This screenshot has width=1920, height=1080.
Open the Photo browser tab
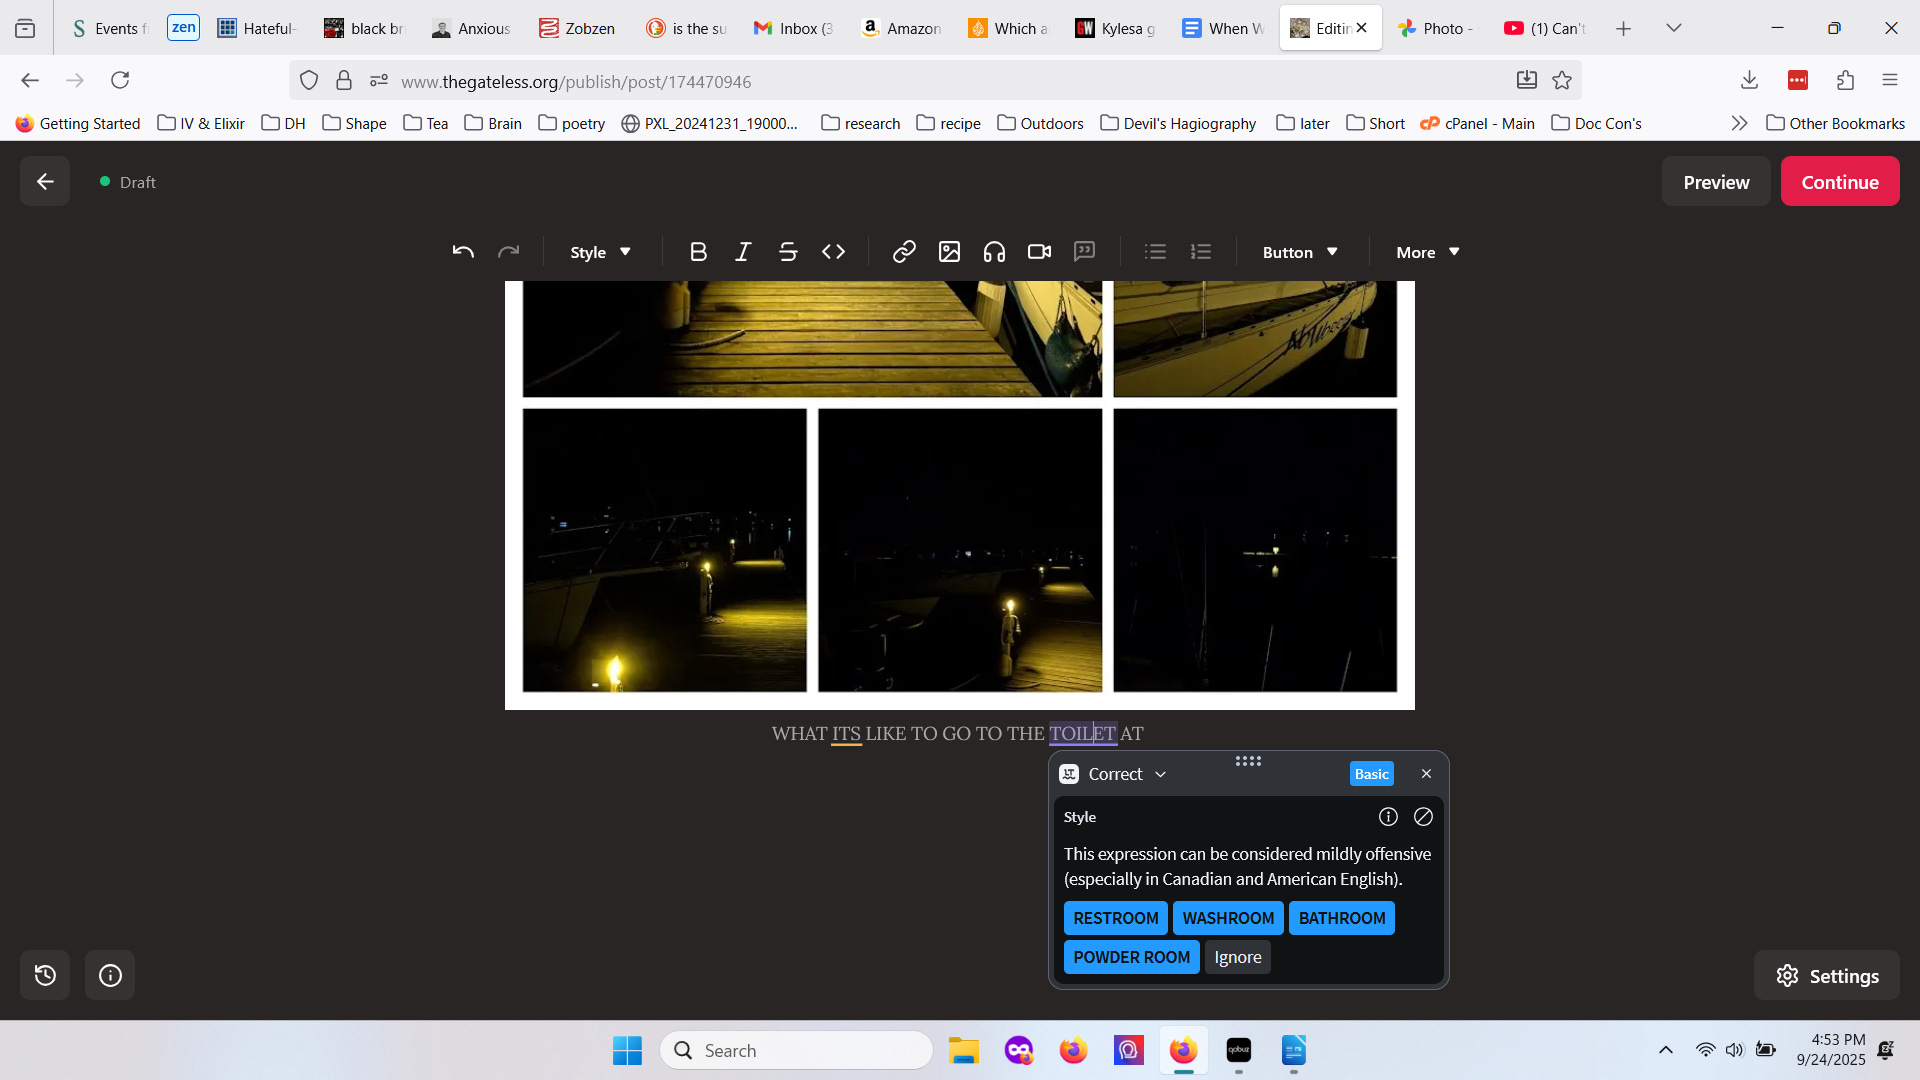(1437, 28)
